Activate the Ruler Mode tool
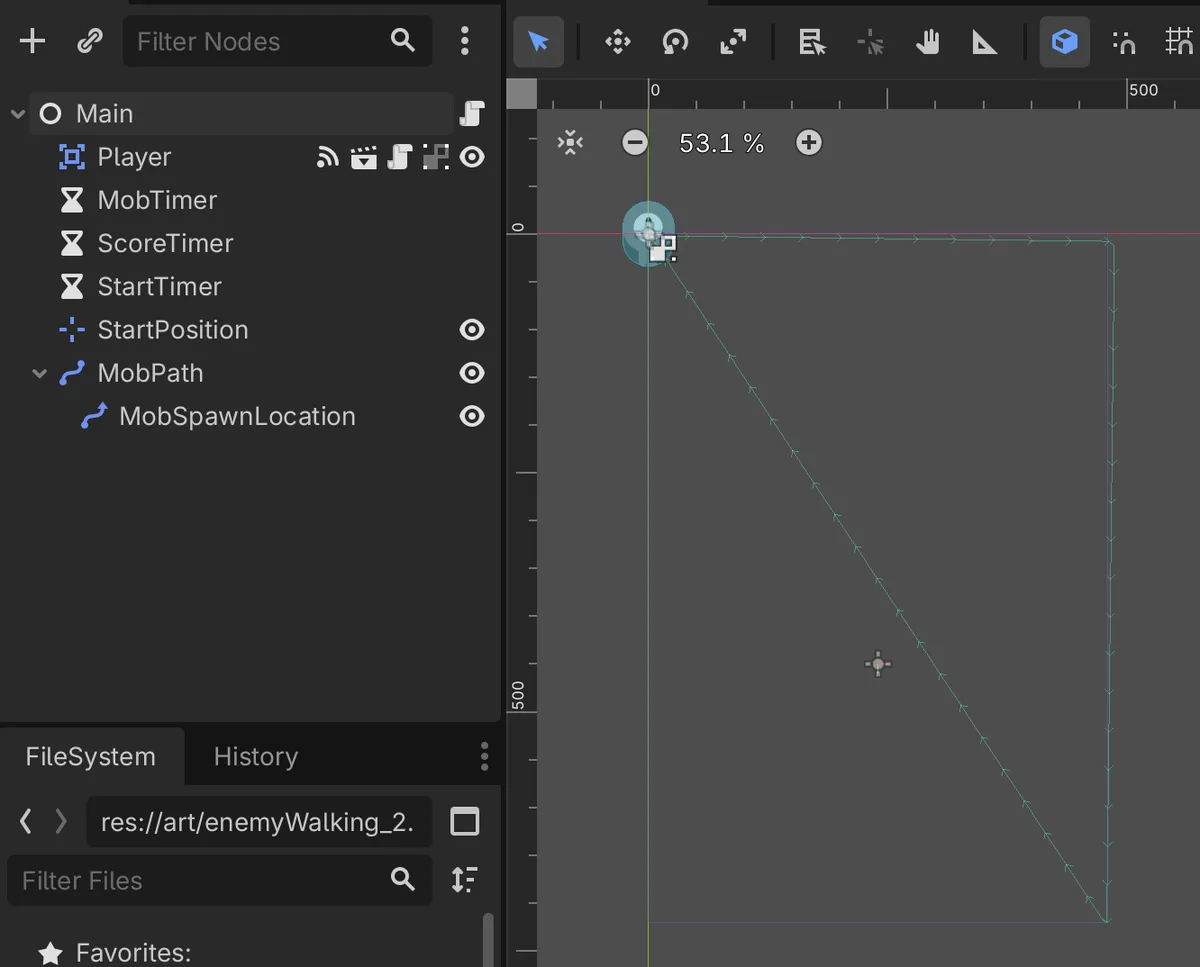The height and width of the screenshot is (967, 1200). pos(985,42)
